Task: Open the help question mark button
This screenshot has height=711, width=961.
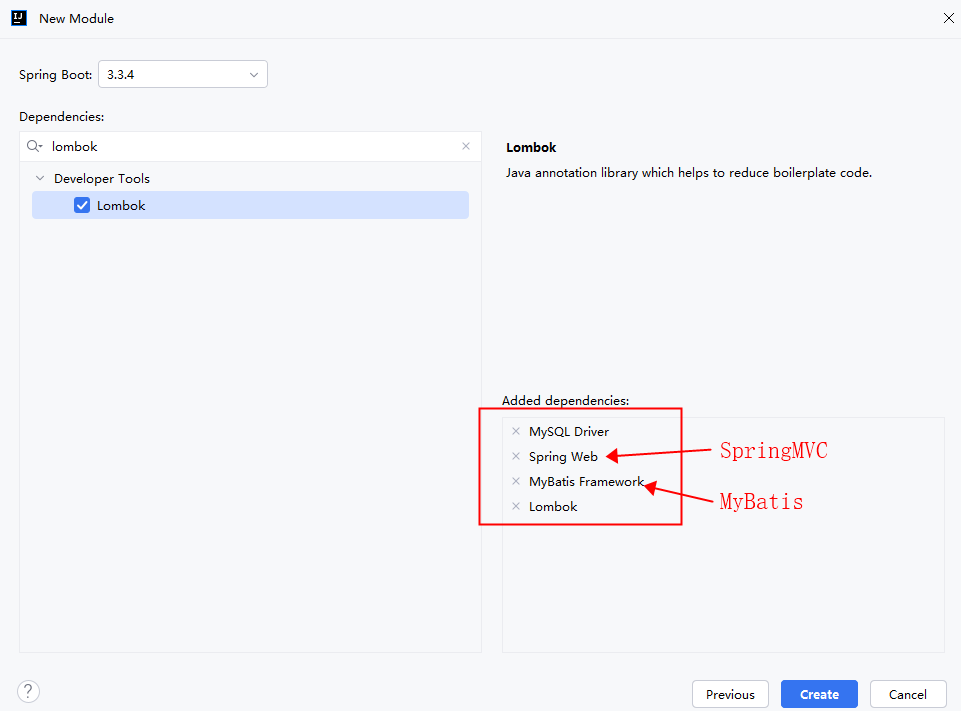Action: click(28, 691)
